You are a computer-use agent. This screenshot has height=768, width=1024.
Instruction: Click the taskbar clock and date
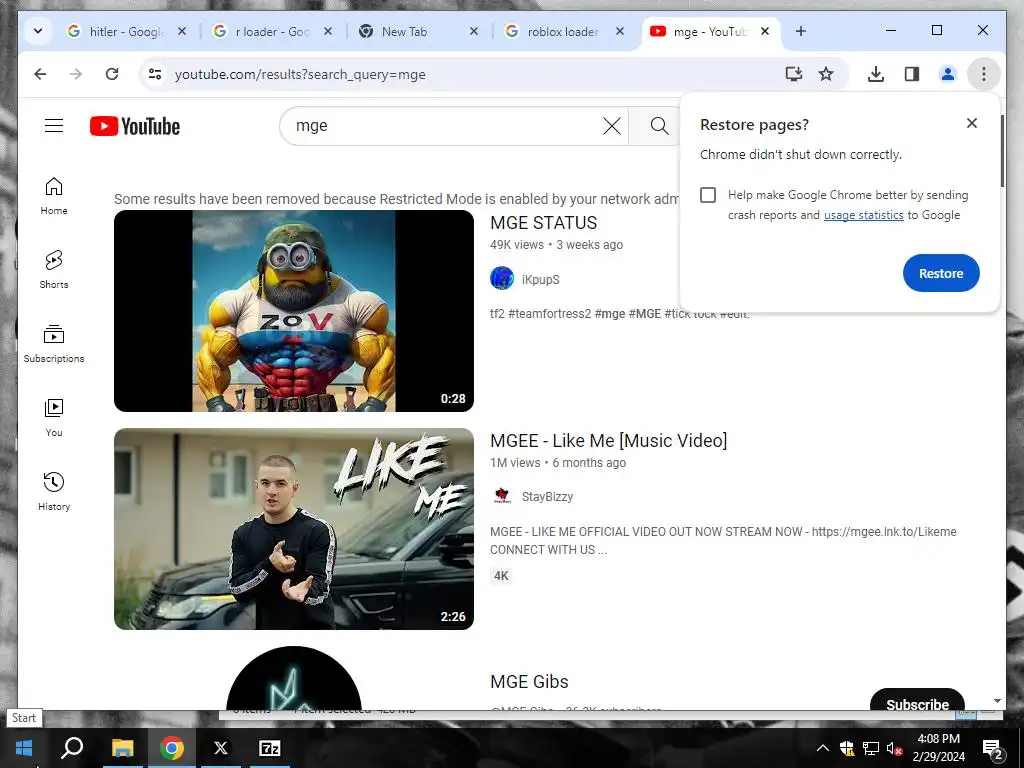tap(938, 748)
